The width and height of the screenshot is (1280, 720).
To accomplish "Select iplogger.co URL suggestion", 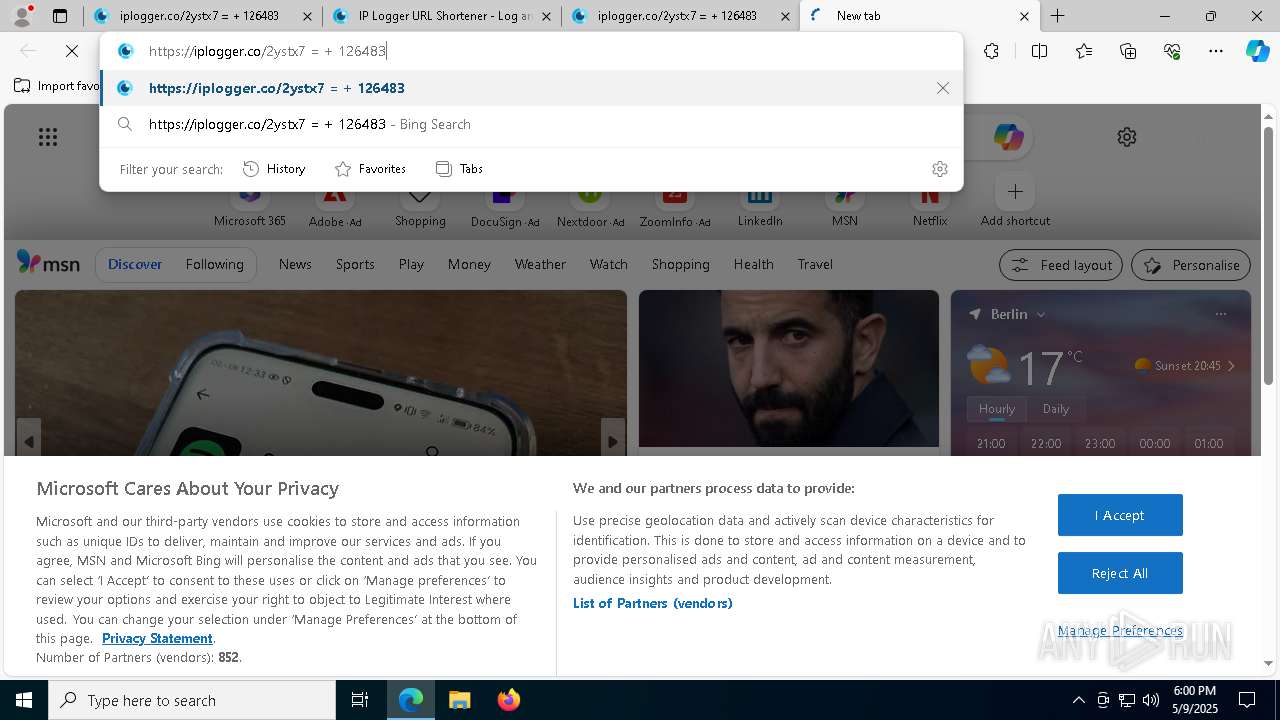I will (531, 88).
